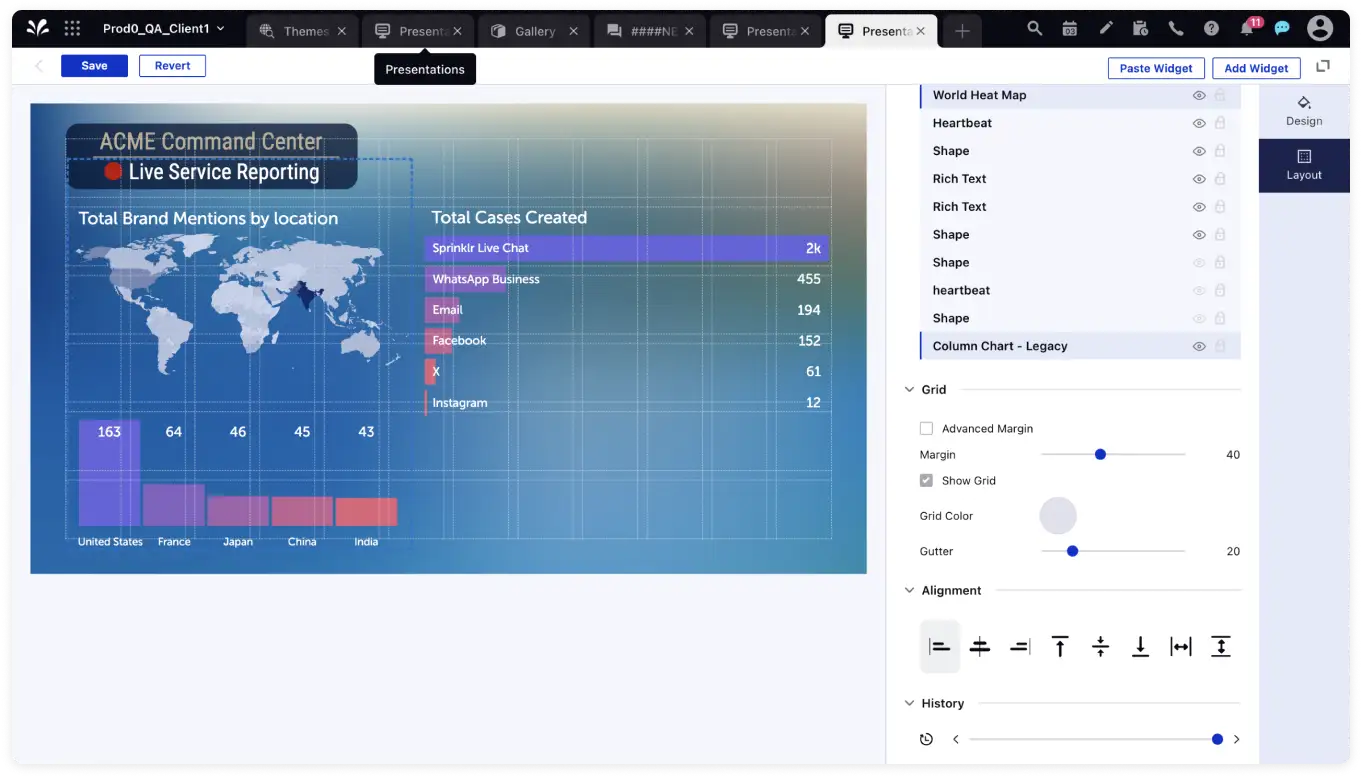Align widgets to horizontal center
This screenshot has height=778, width=1362.
pyautogui.click(x=980, y=647)
